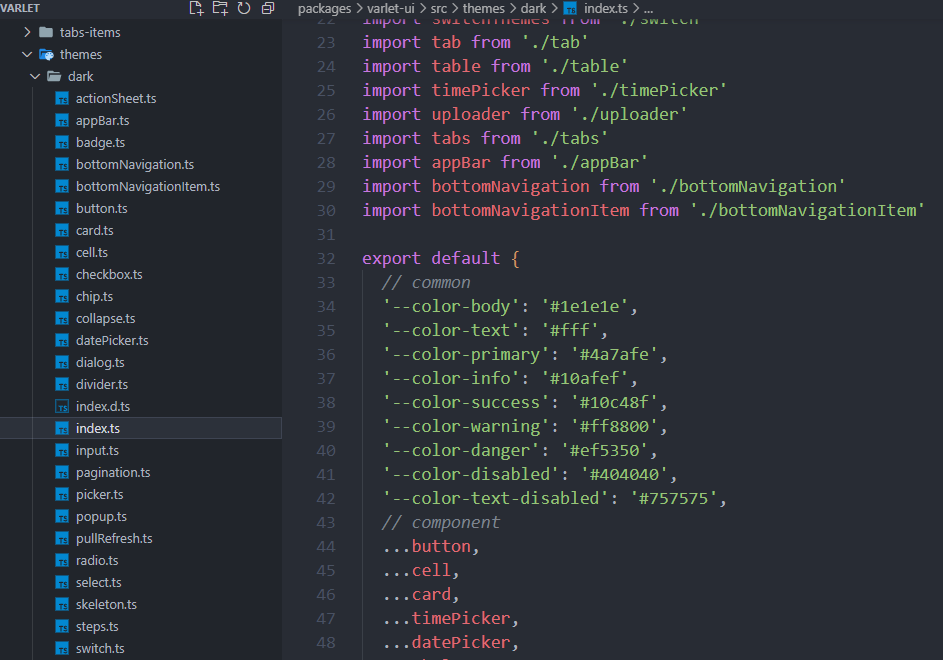Click 'index.ts' in the breadcrumb
The image size is (943, 660).
tap(606, 8)
